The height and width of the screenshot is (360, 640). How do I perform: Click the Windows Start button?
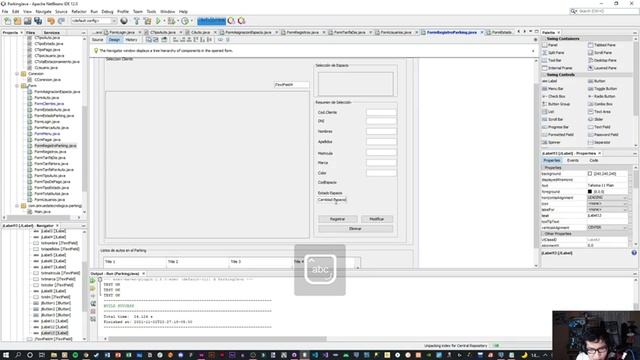click(x=6, y=355)
